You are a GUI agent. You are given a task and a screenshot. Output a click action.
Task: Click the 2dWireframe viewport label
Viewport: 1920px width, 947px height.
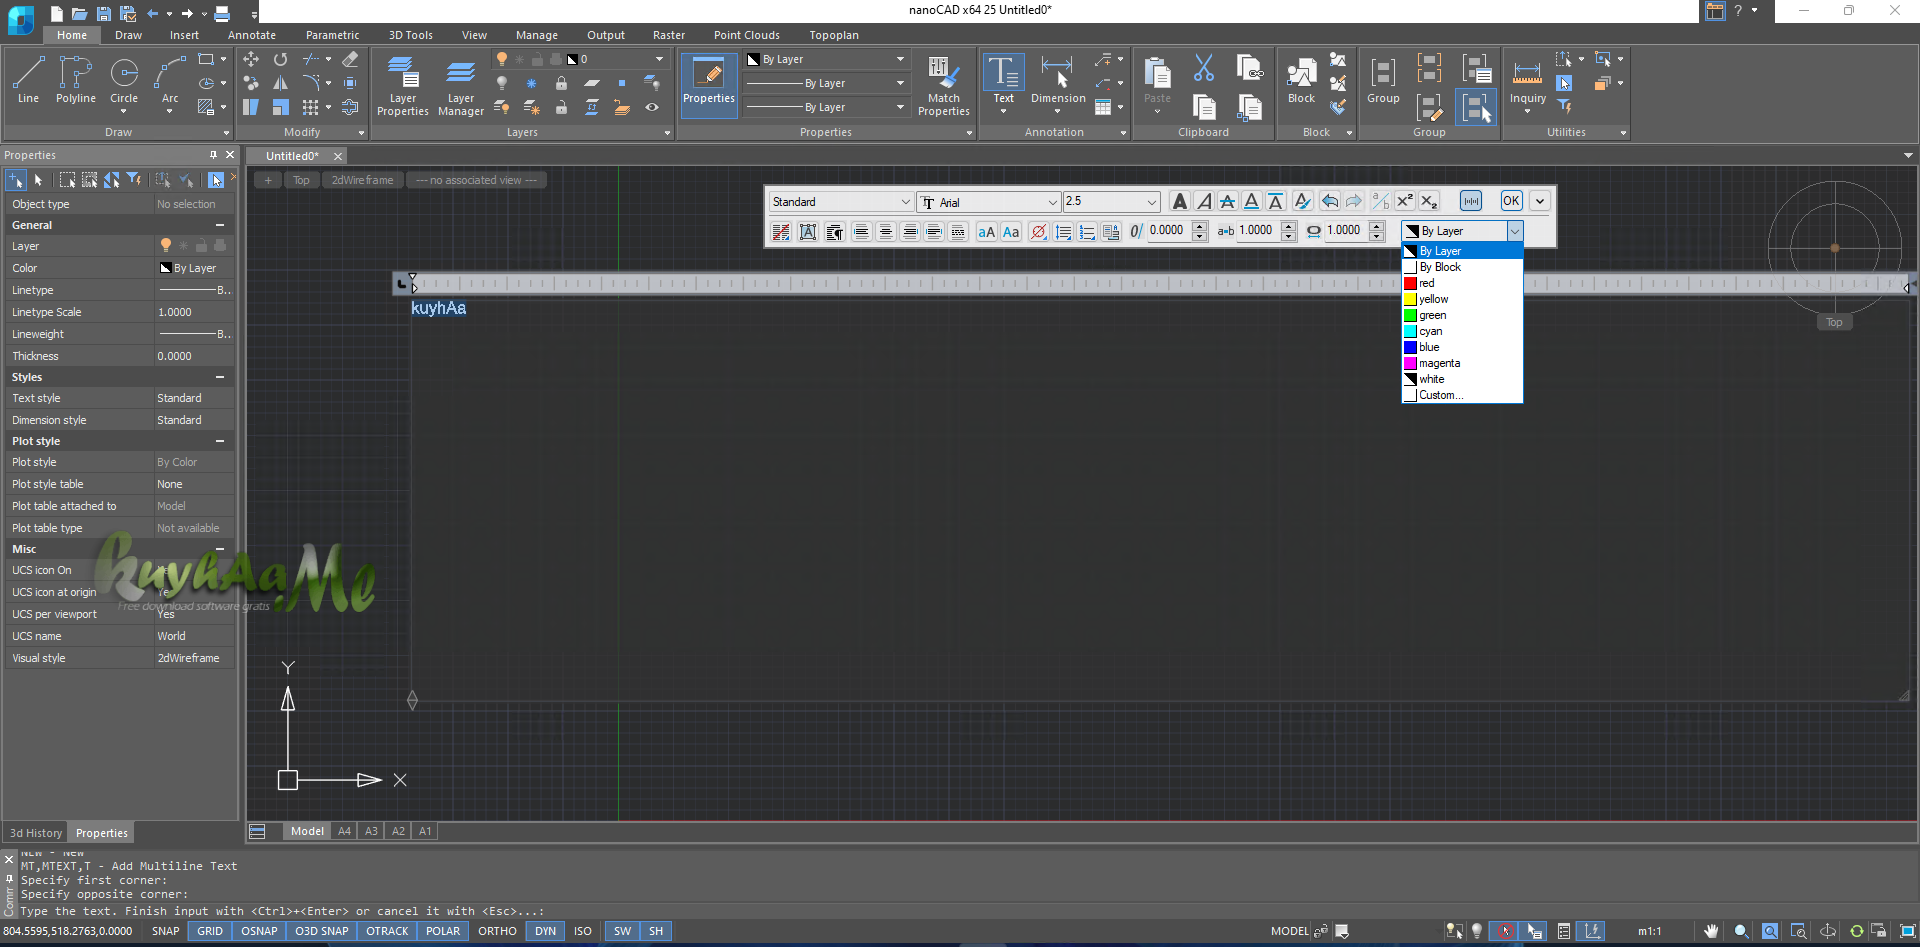tap(363, 180)
